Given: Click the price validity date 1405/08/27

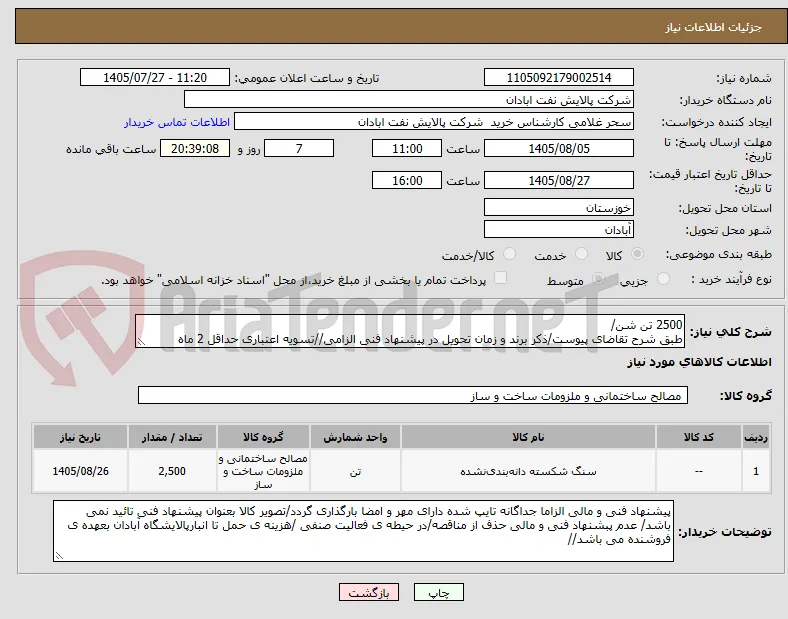Looking at the screenshot, I should [558, 180].
